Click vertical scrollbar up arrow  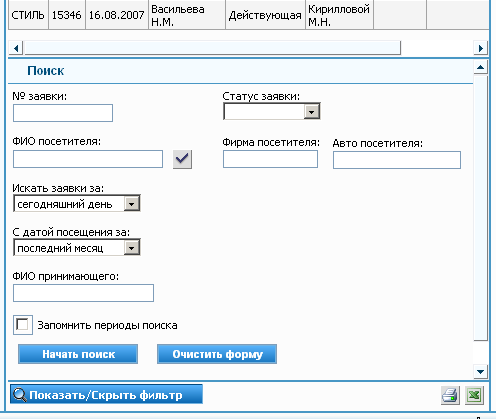[x=480, y=67]
